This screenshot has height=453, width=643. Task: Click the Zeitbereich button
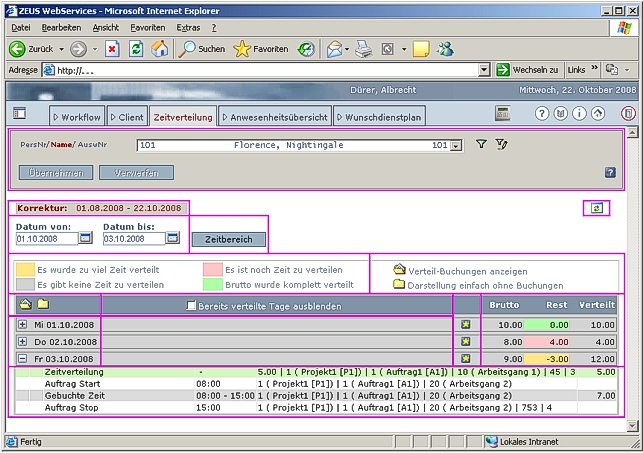coord(229,239)
